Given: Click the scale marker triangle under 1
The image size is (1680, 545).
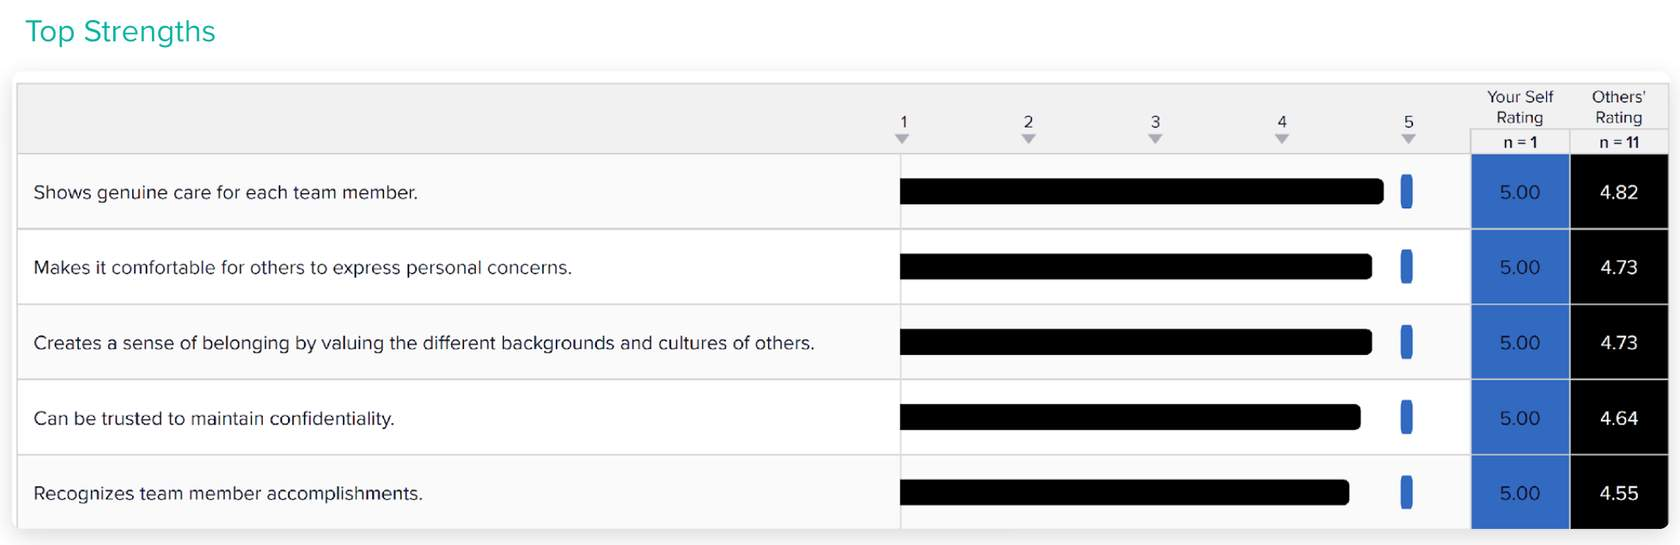Looking at the screenshot, I should (902, 139).
